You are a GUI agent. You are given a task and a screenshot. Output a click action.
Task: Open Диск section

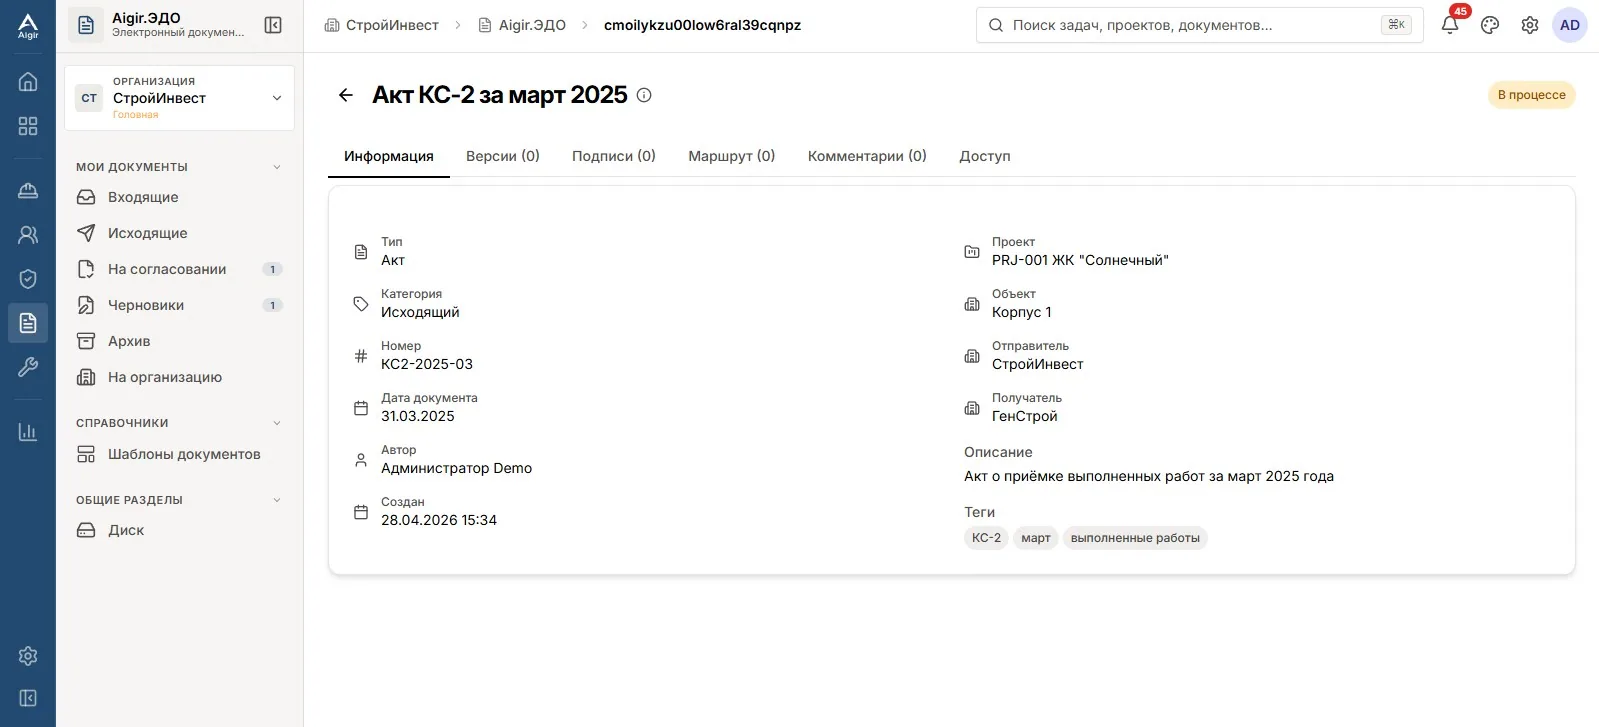pyautogui.click(x=179, y=530)
